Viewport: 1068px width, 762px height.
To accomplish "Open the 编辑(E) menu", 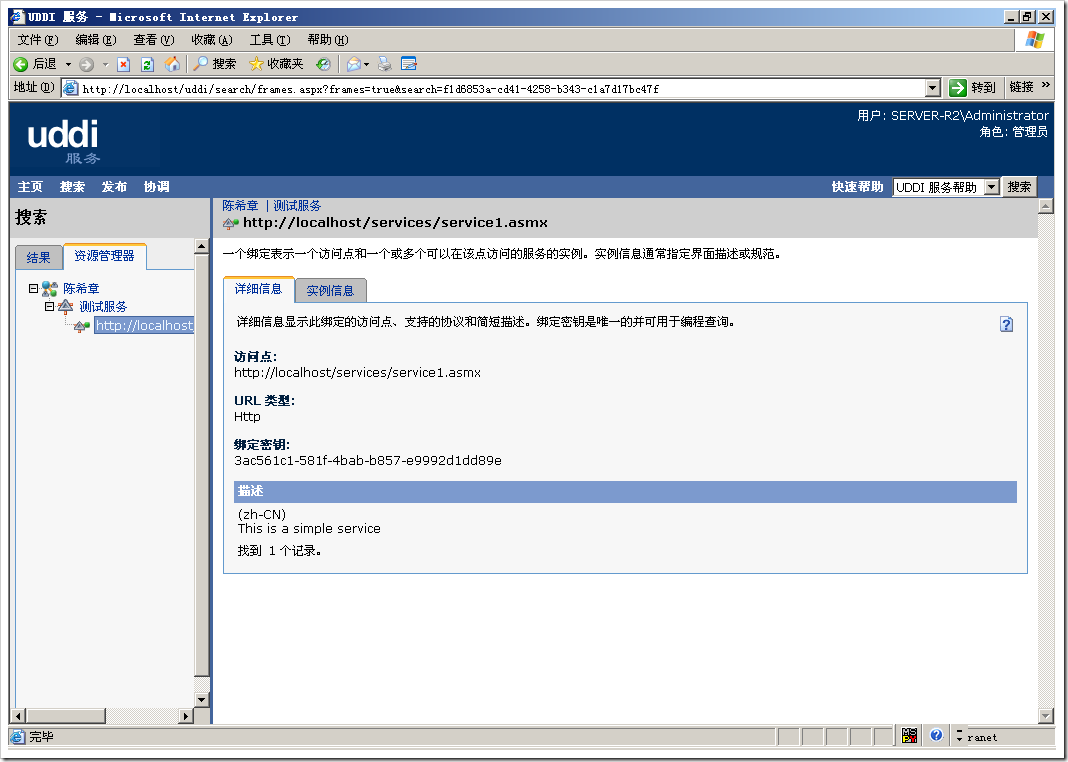I will 96,39.
